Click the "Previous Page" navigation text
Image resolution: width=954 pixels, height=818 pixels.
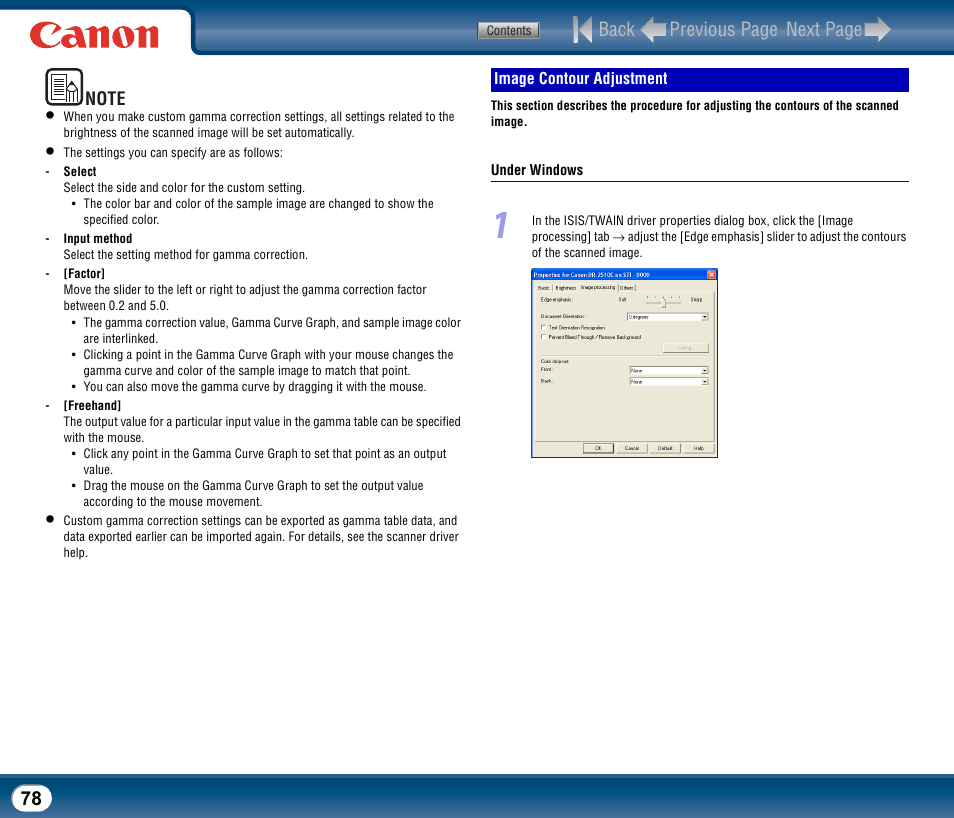[723, 29]
